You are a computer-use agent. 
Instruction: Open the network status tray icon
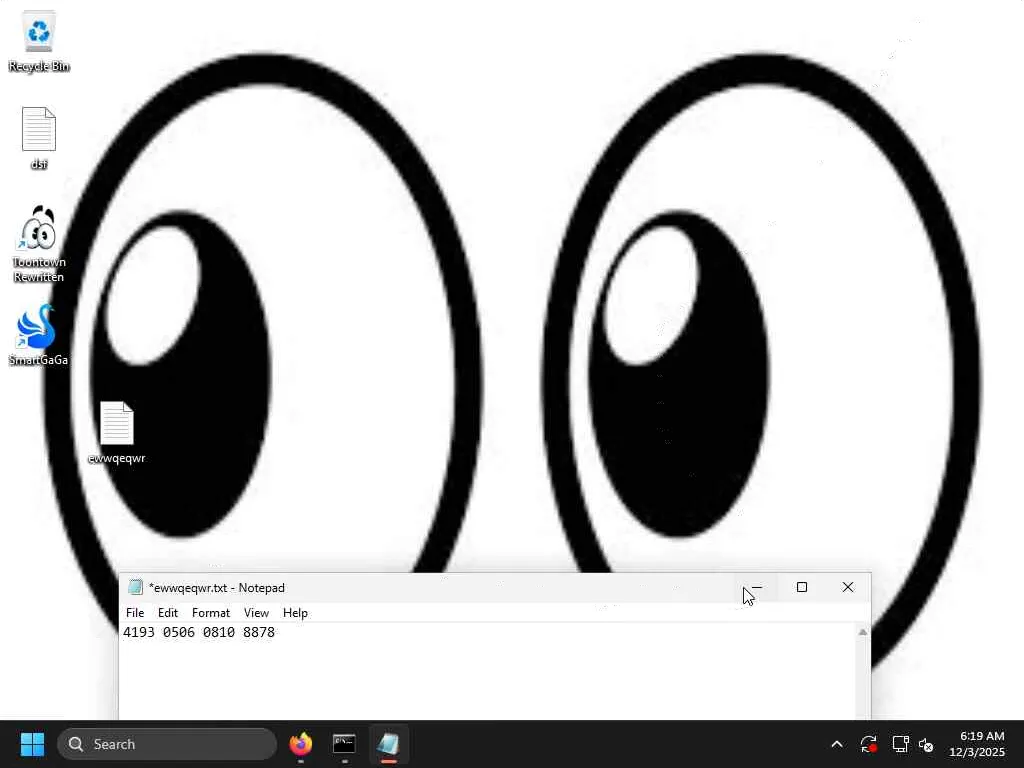tap(901, 744)
